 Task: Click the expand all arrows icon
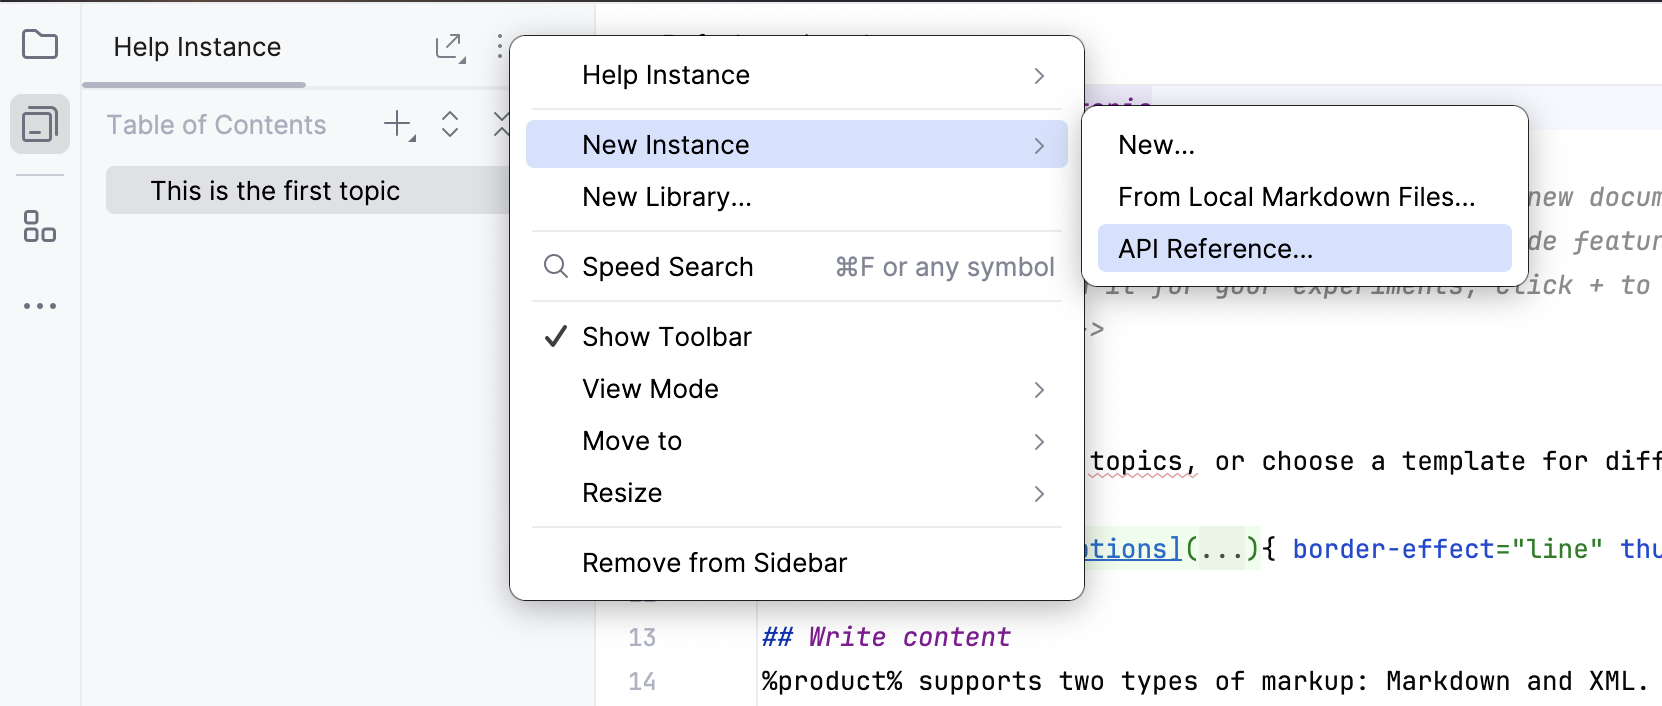tap(450, 124)
